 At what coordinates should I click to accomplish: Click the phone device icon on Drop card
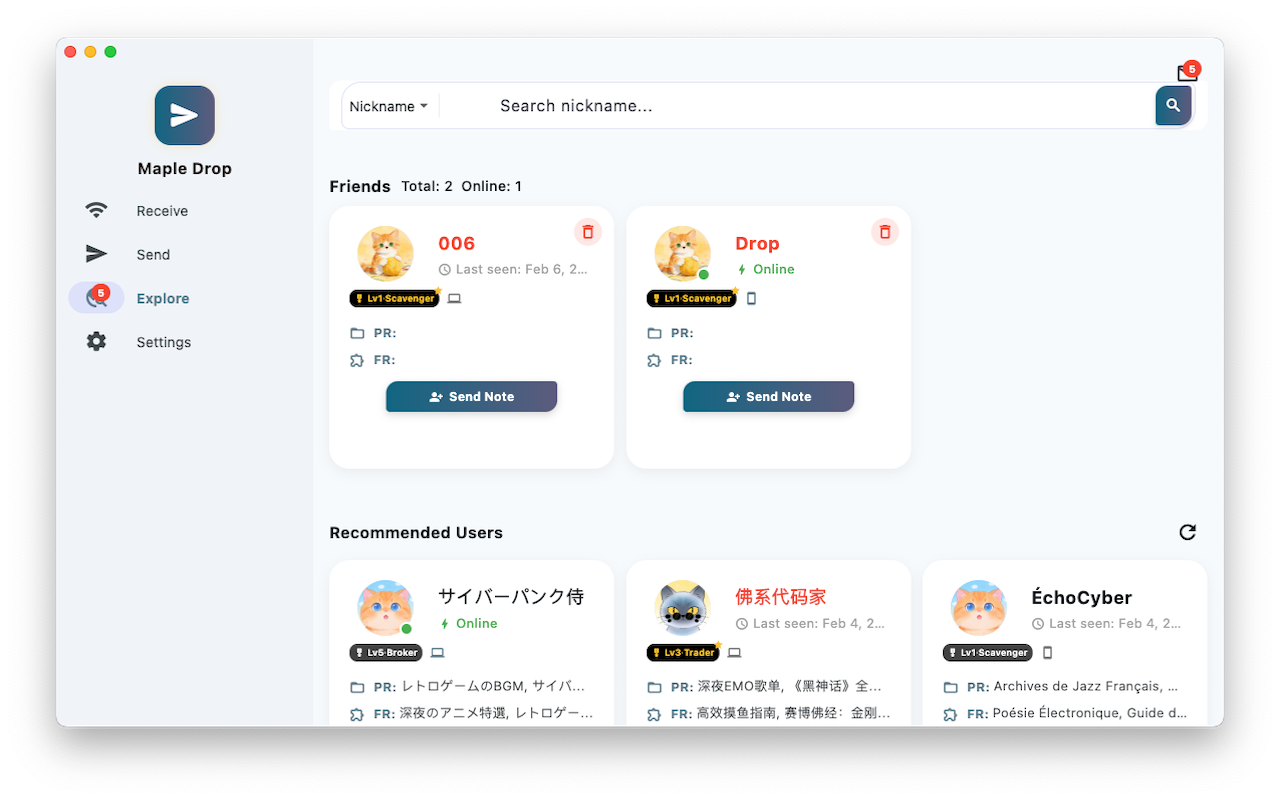[752, 298]
